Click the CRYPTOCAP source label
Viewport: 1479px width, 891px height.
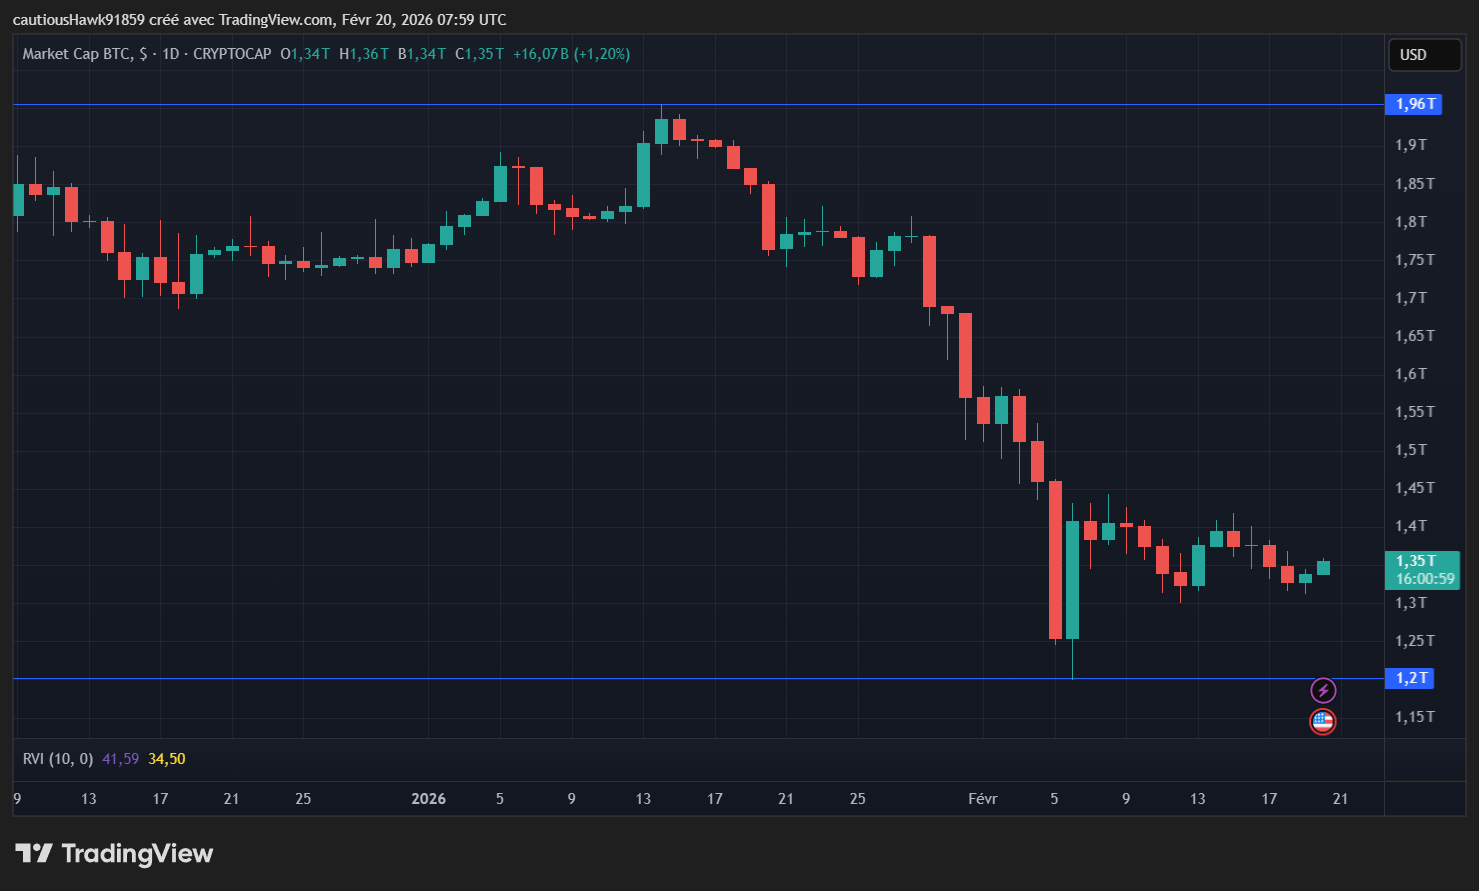pos(231,54)
